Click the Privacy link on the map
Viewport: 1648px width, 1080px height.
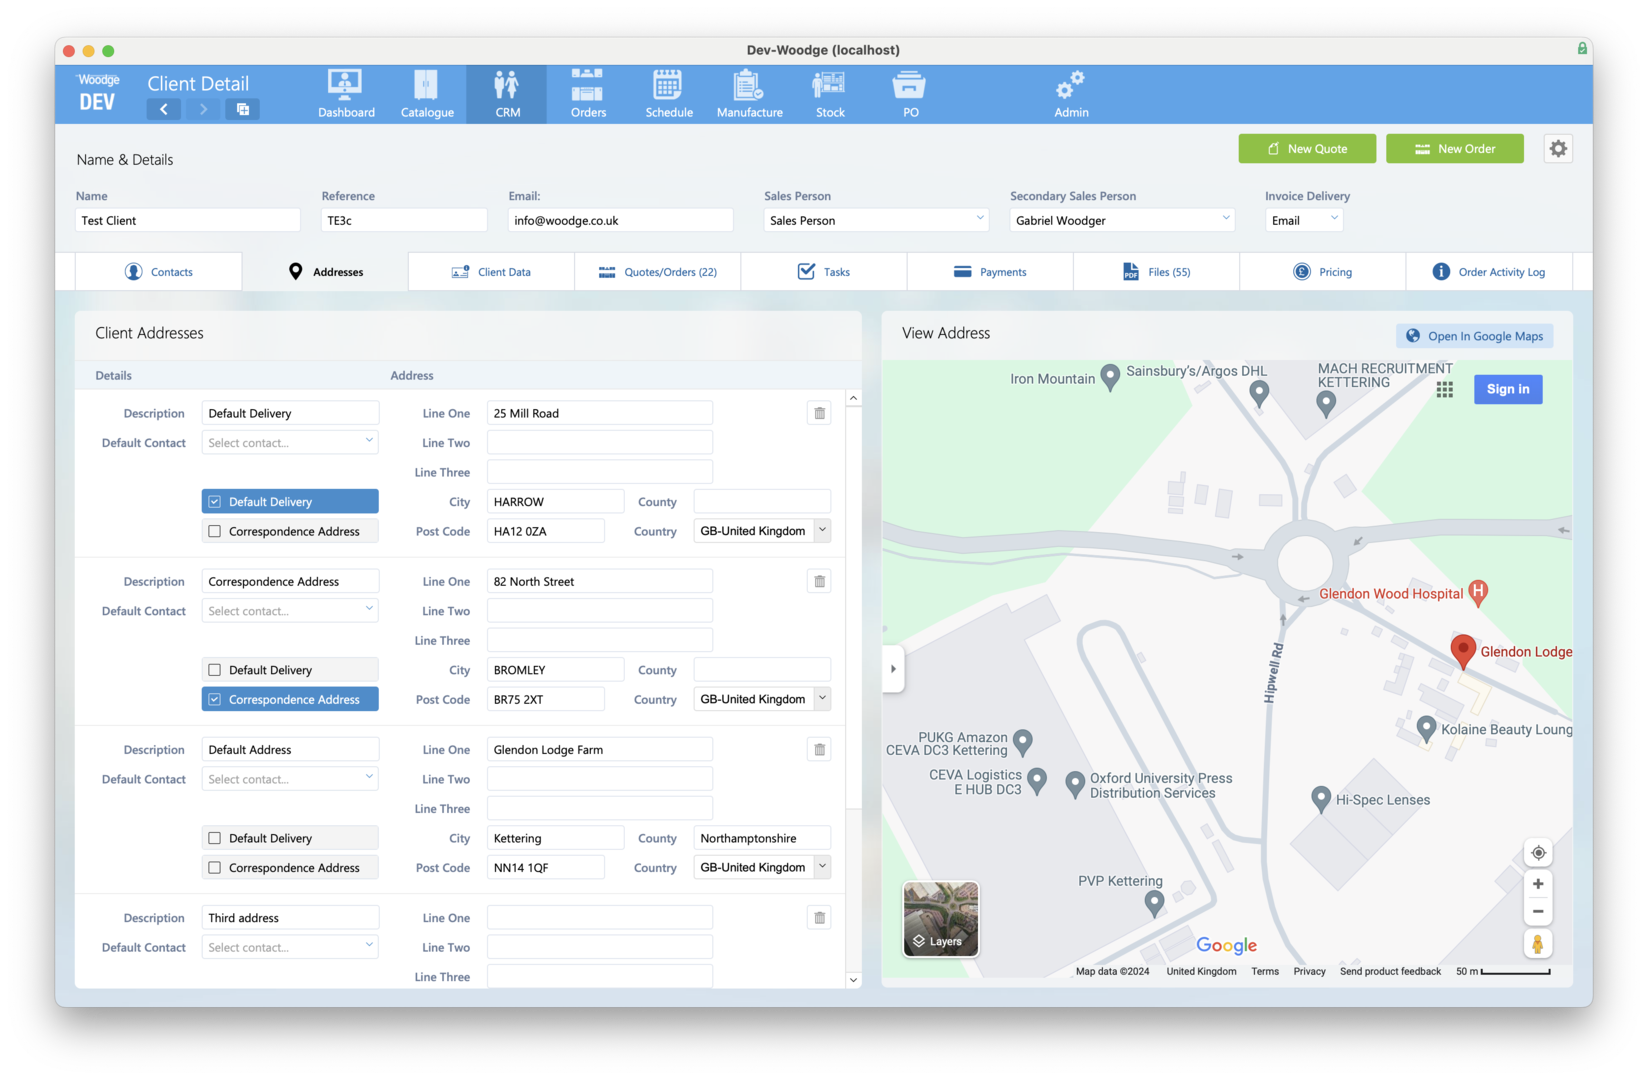(1309, 971)
